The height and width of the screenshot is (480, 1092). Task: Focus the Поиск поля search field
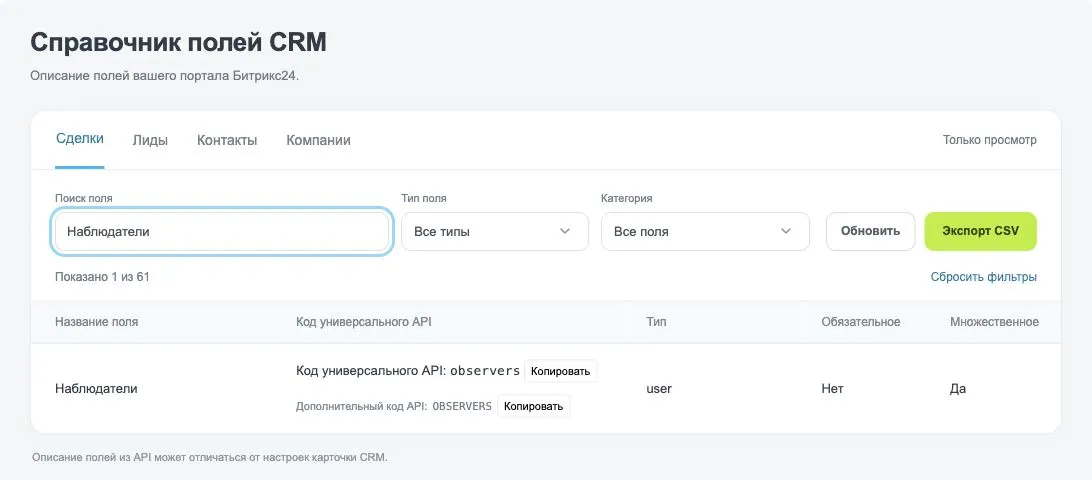point(221,231)
